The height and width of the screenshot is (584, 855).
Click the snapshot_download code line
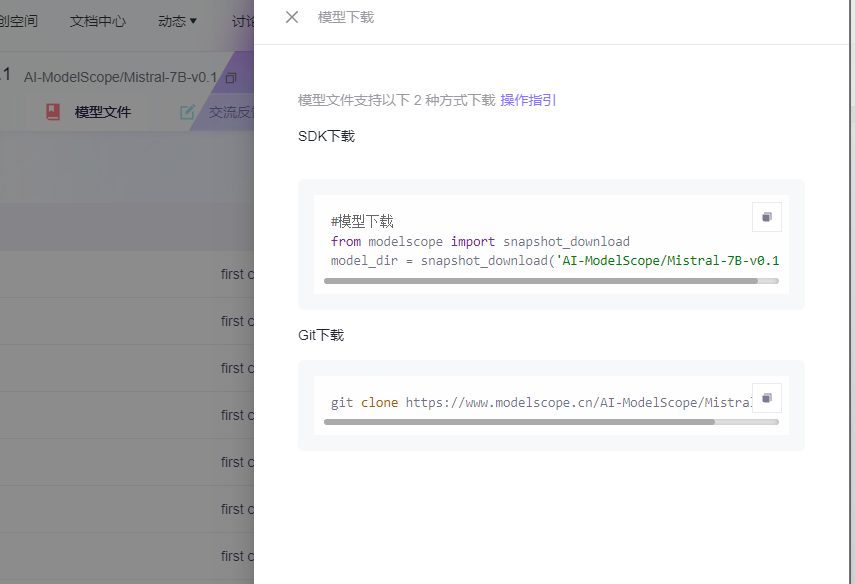point(555,261)
